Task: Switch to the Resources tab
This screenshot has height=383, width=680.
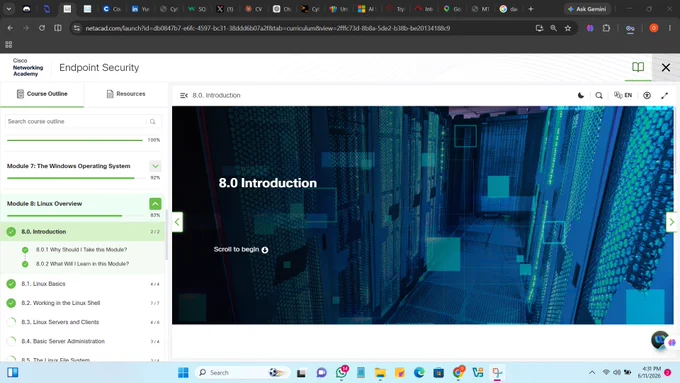Action: tap(126, 94)
